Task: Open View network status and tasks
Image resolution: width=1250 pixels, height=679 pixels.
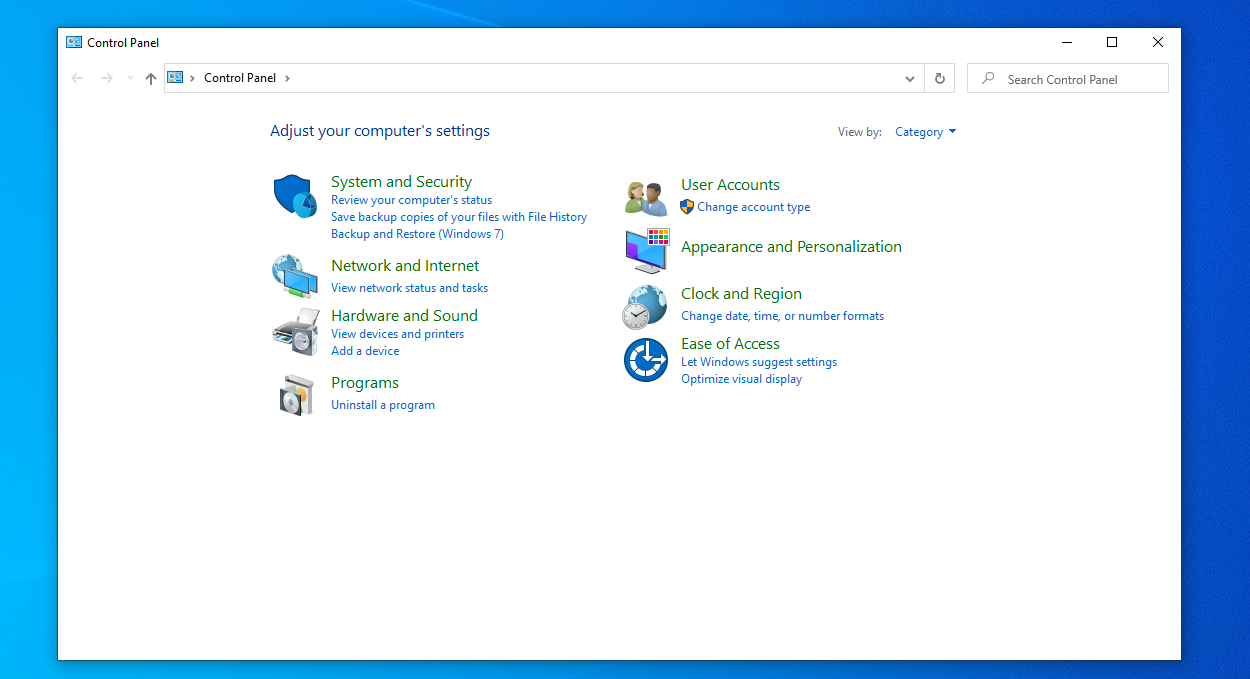Action: (x=409, y=287)
